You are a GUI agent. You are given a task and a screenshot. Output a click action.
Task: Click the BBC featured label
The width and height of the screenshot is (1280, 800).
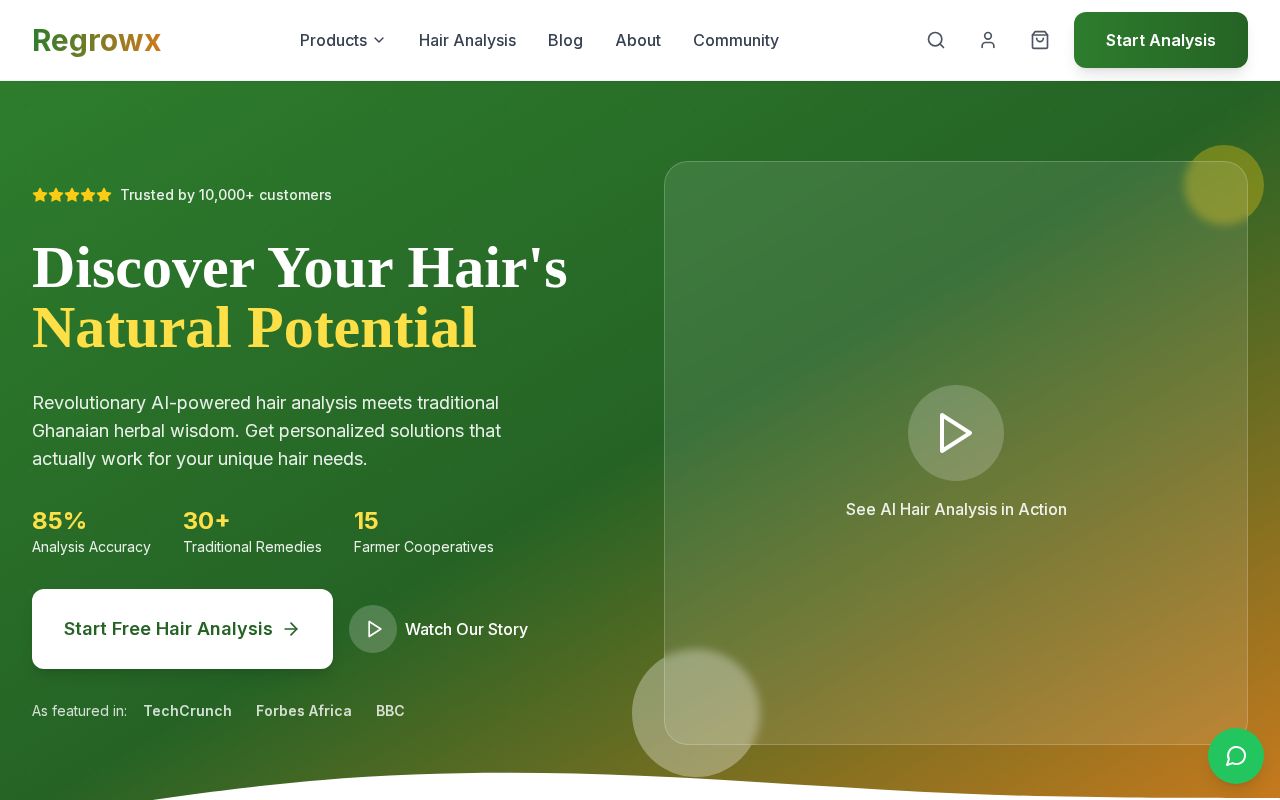point(390,711)
